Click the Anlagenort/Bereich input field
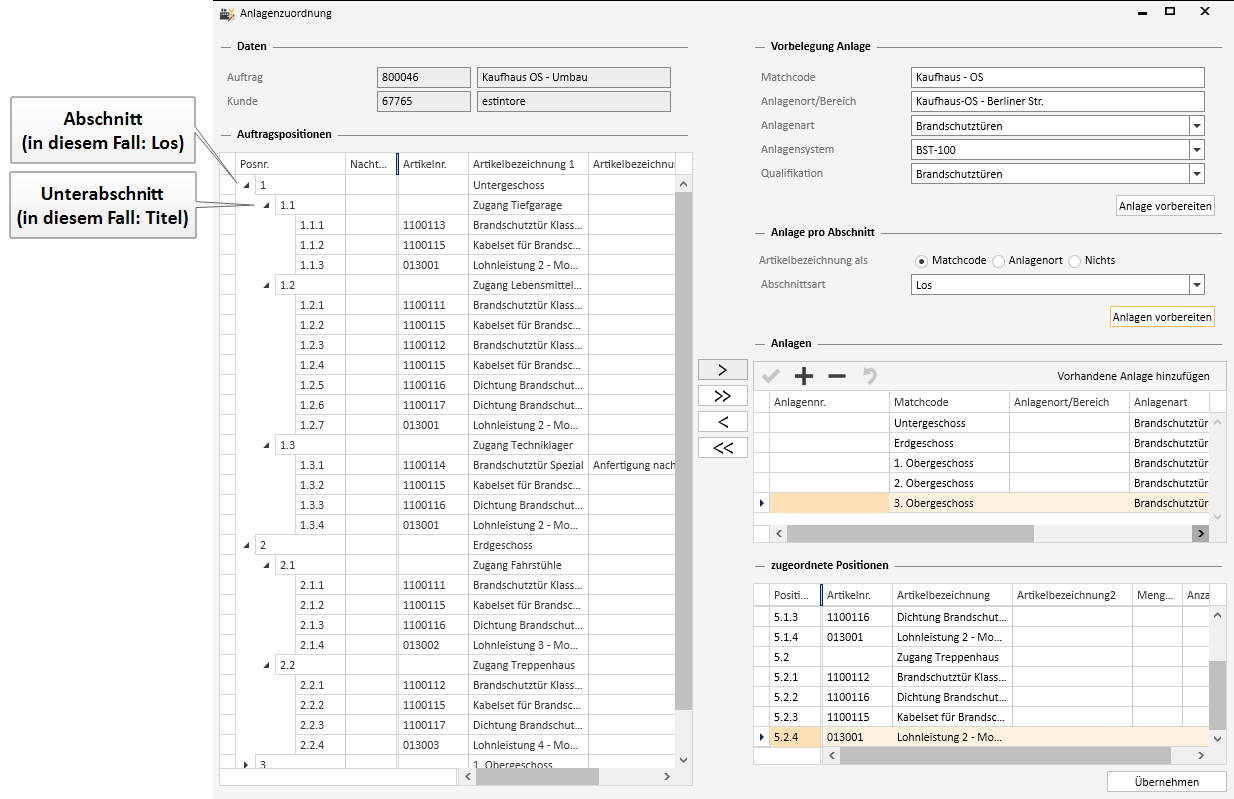Image resolution: width=1234 pixels, height=799 pixels. coord(1057,101)
